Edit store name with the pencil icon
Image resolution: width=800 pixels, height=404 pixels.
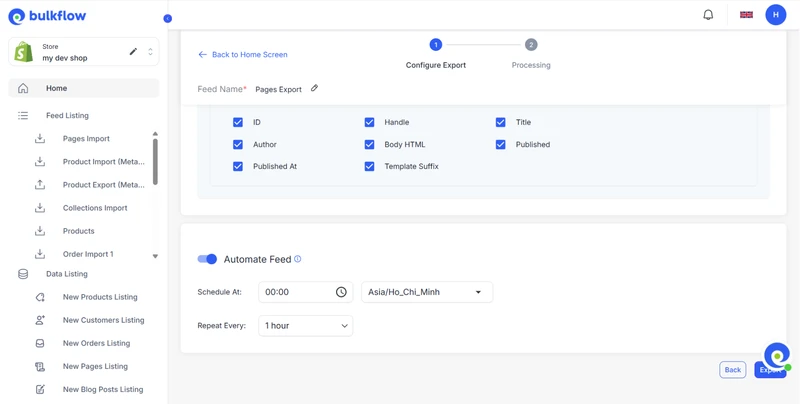coord(133,52)
